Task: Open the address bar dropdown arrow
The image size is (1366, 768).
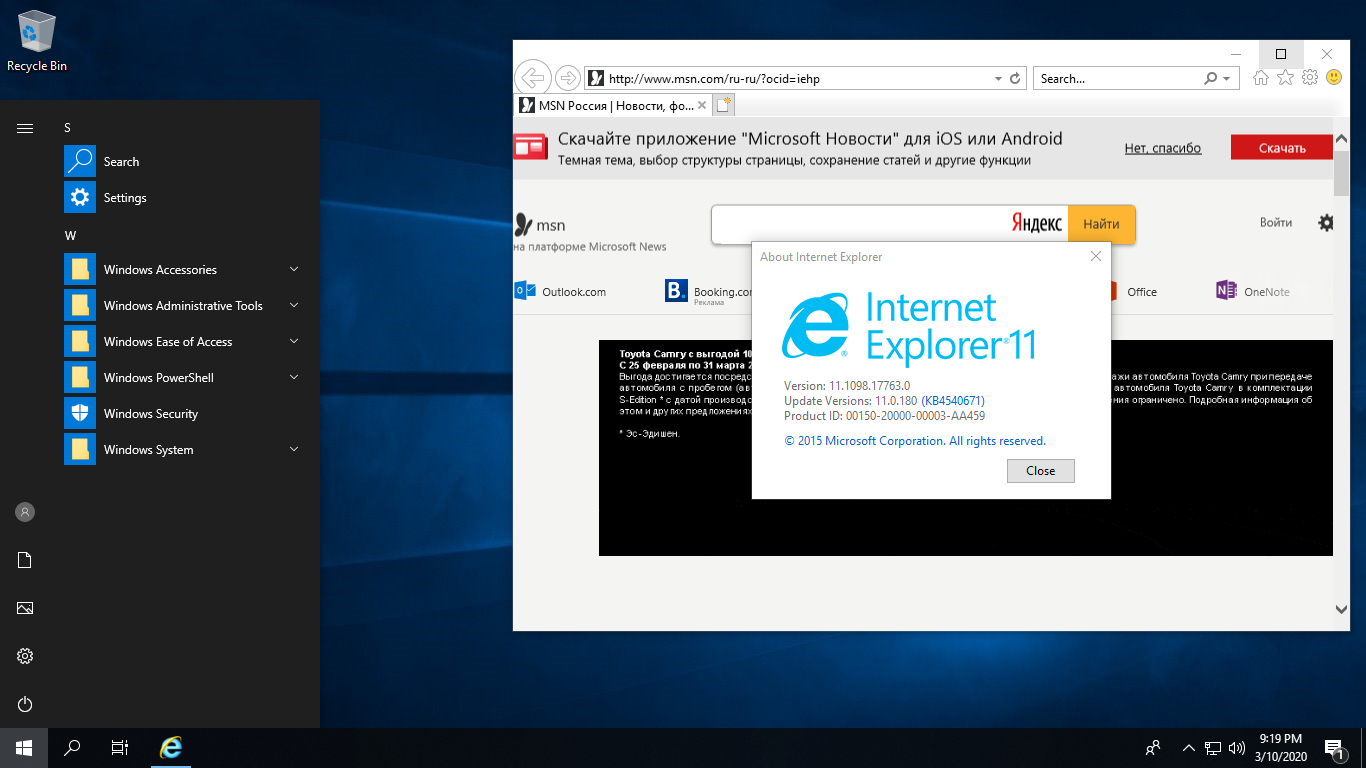Action: pos(998,78)
